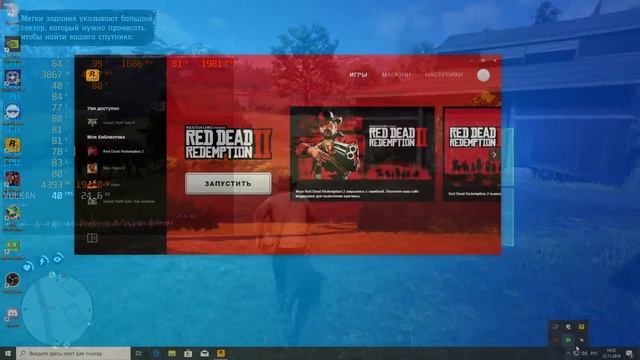This screenshot has width=640, height=360.
Task: Collapse the launcher sidebar panel icon
Action: pos(92,238)
